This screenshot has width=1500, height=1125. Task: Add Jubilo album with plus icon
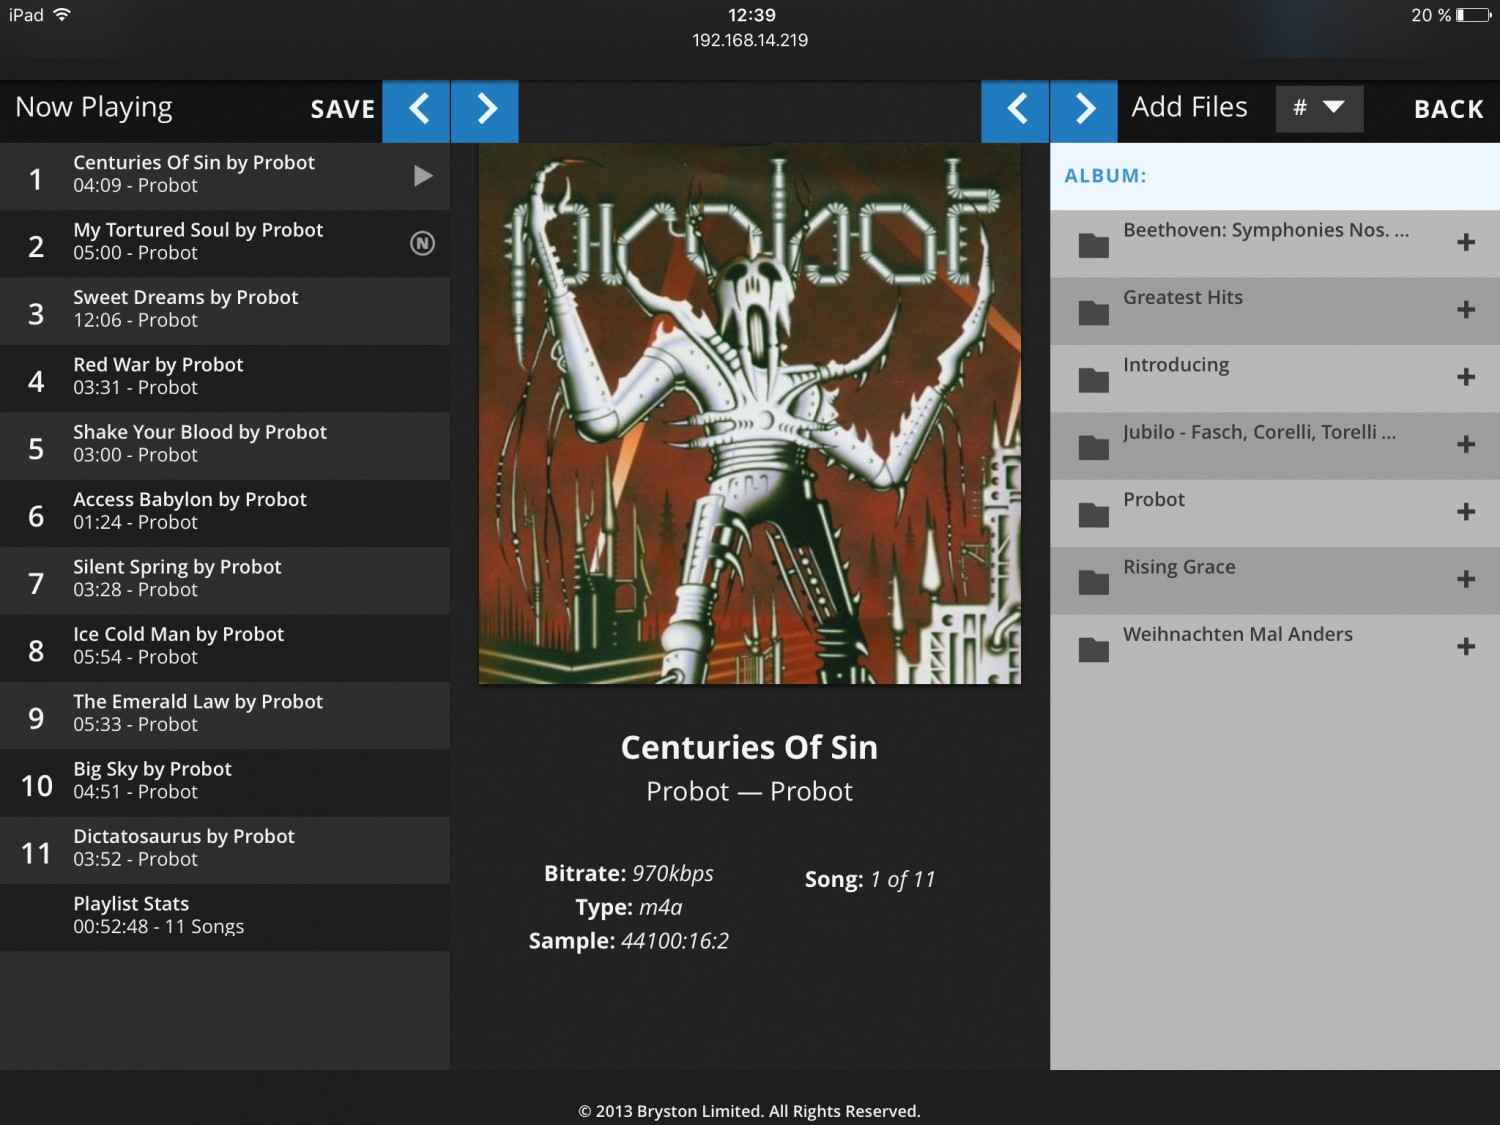point(1466,444)
